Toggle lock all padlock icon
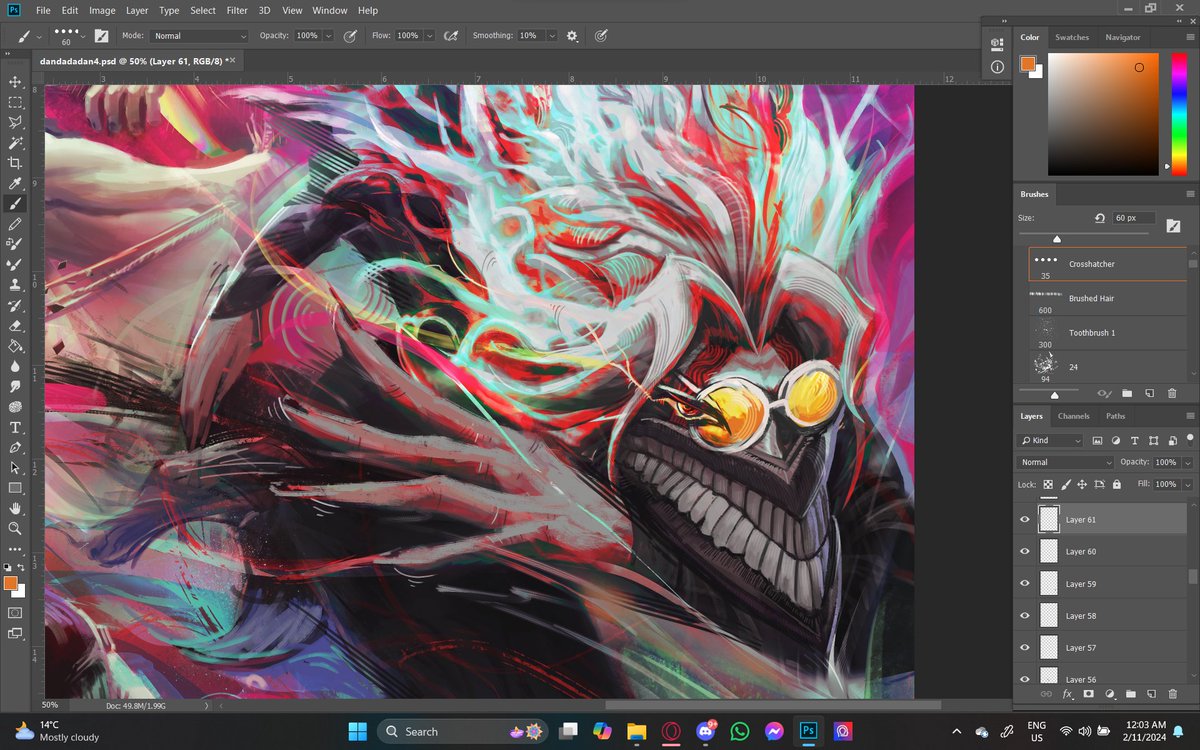This screenshot has height=750, width=1200. coord(1116,484)
